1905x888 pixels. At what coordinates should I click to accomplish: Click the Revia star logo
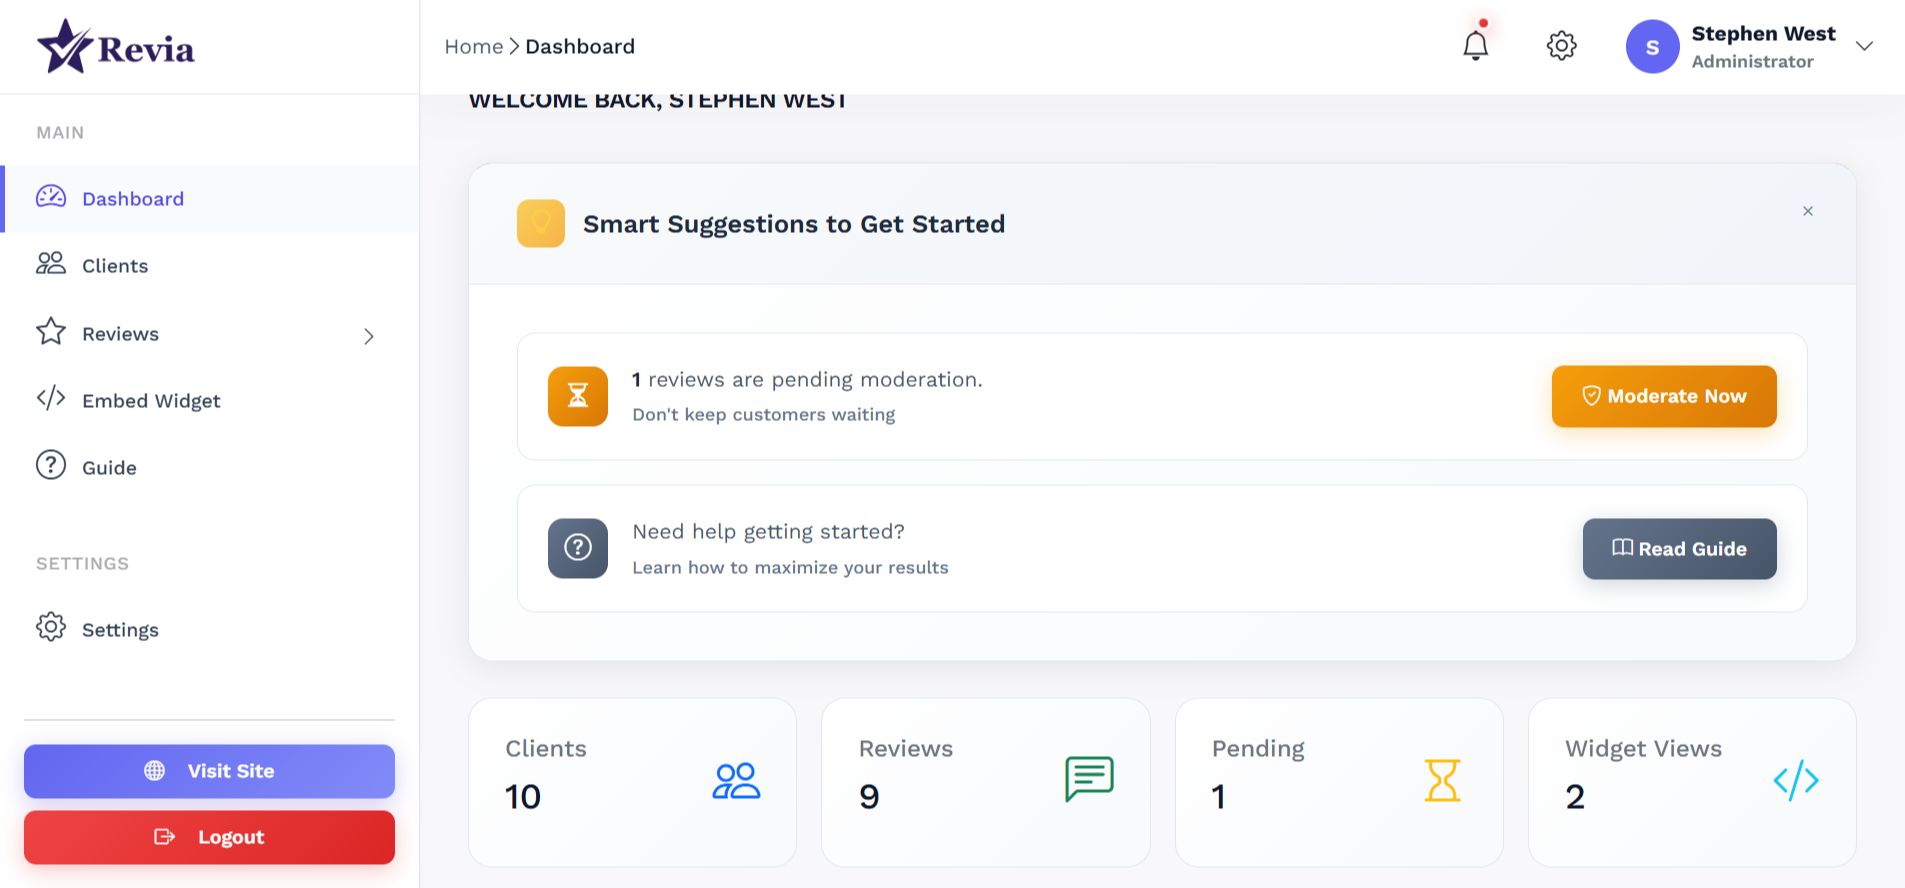[65, 47]
